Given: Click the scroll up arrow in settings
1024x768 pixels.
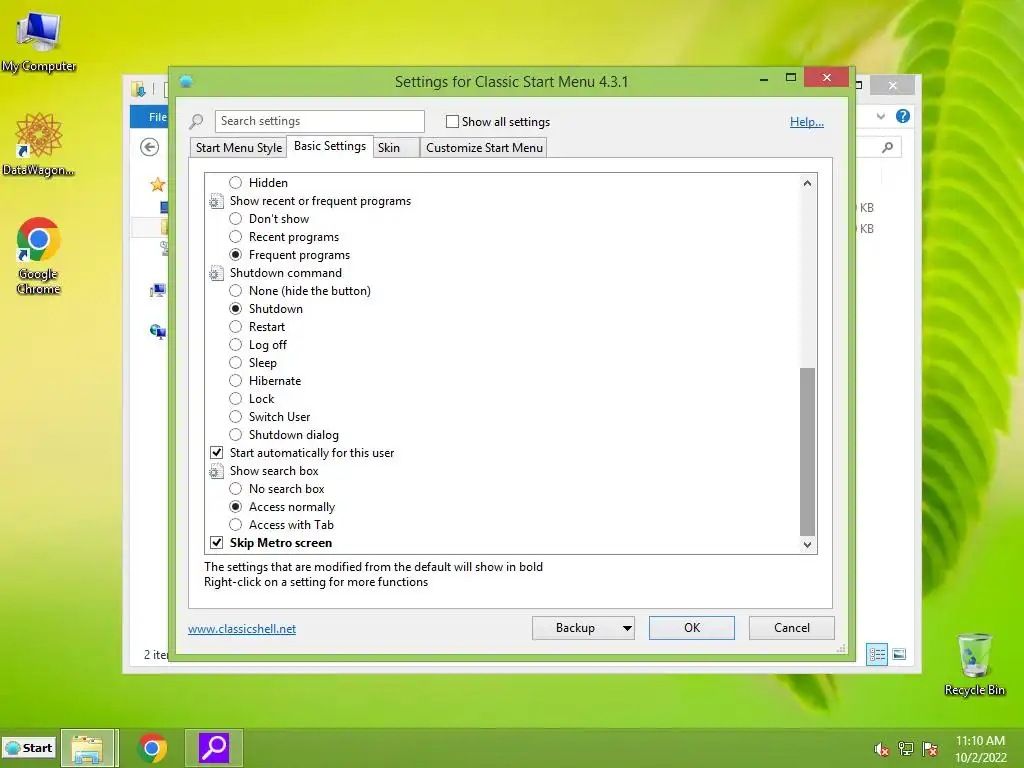Looking at the screenshot, I should [x=807, y=184].
